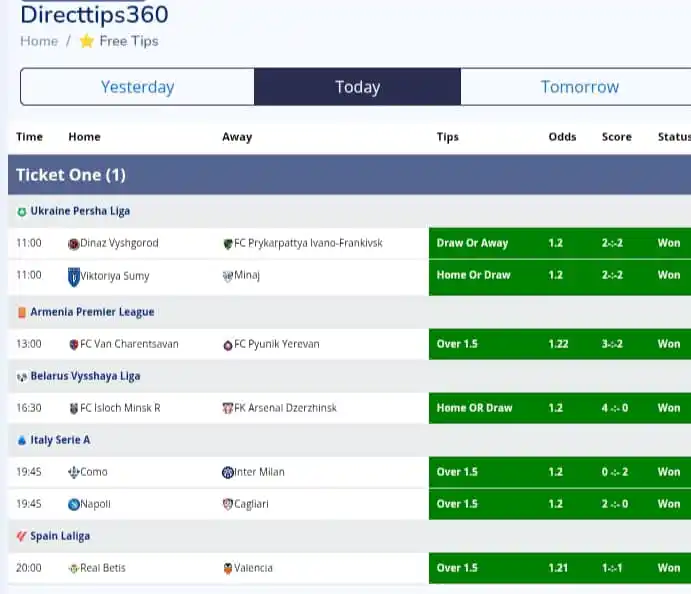Open the Free Tips breadcrumb link

click(129, 41)
